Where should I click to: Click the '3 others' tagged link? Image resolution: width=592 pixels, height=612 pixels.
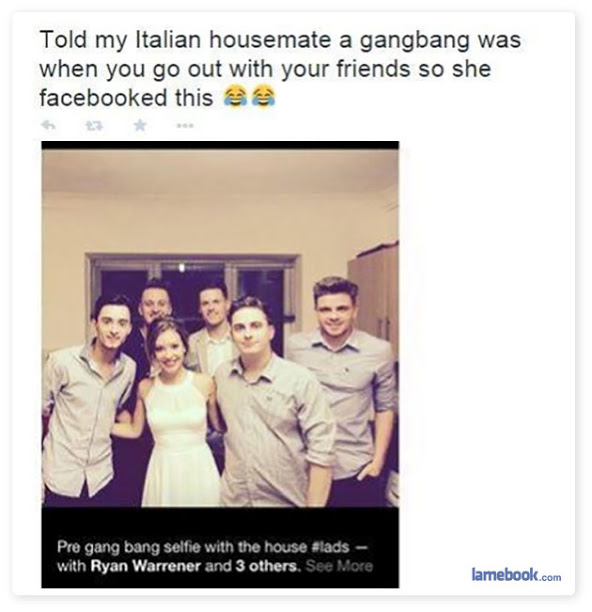(268, 566)
